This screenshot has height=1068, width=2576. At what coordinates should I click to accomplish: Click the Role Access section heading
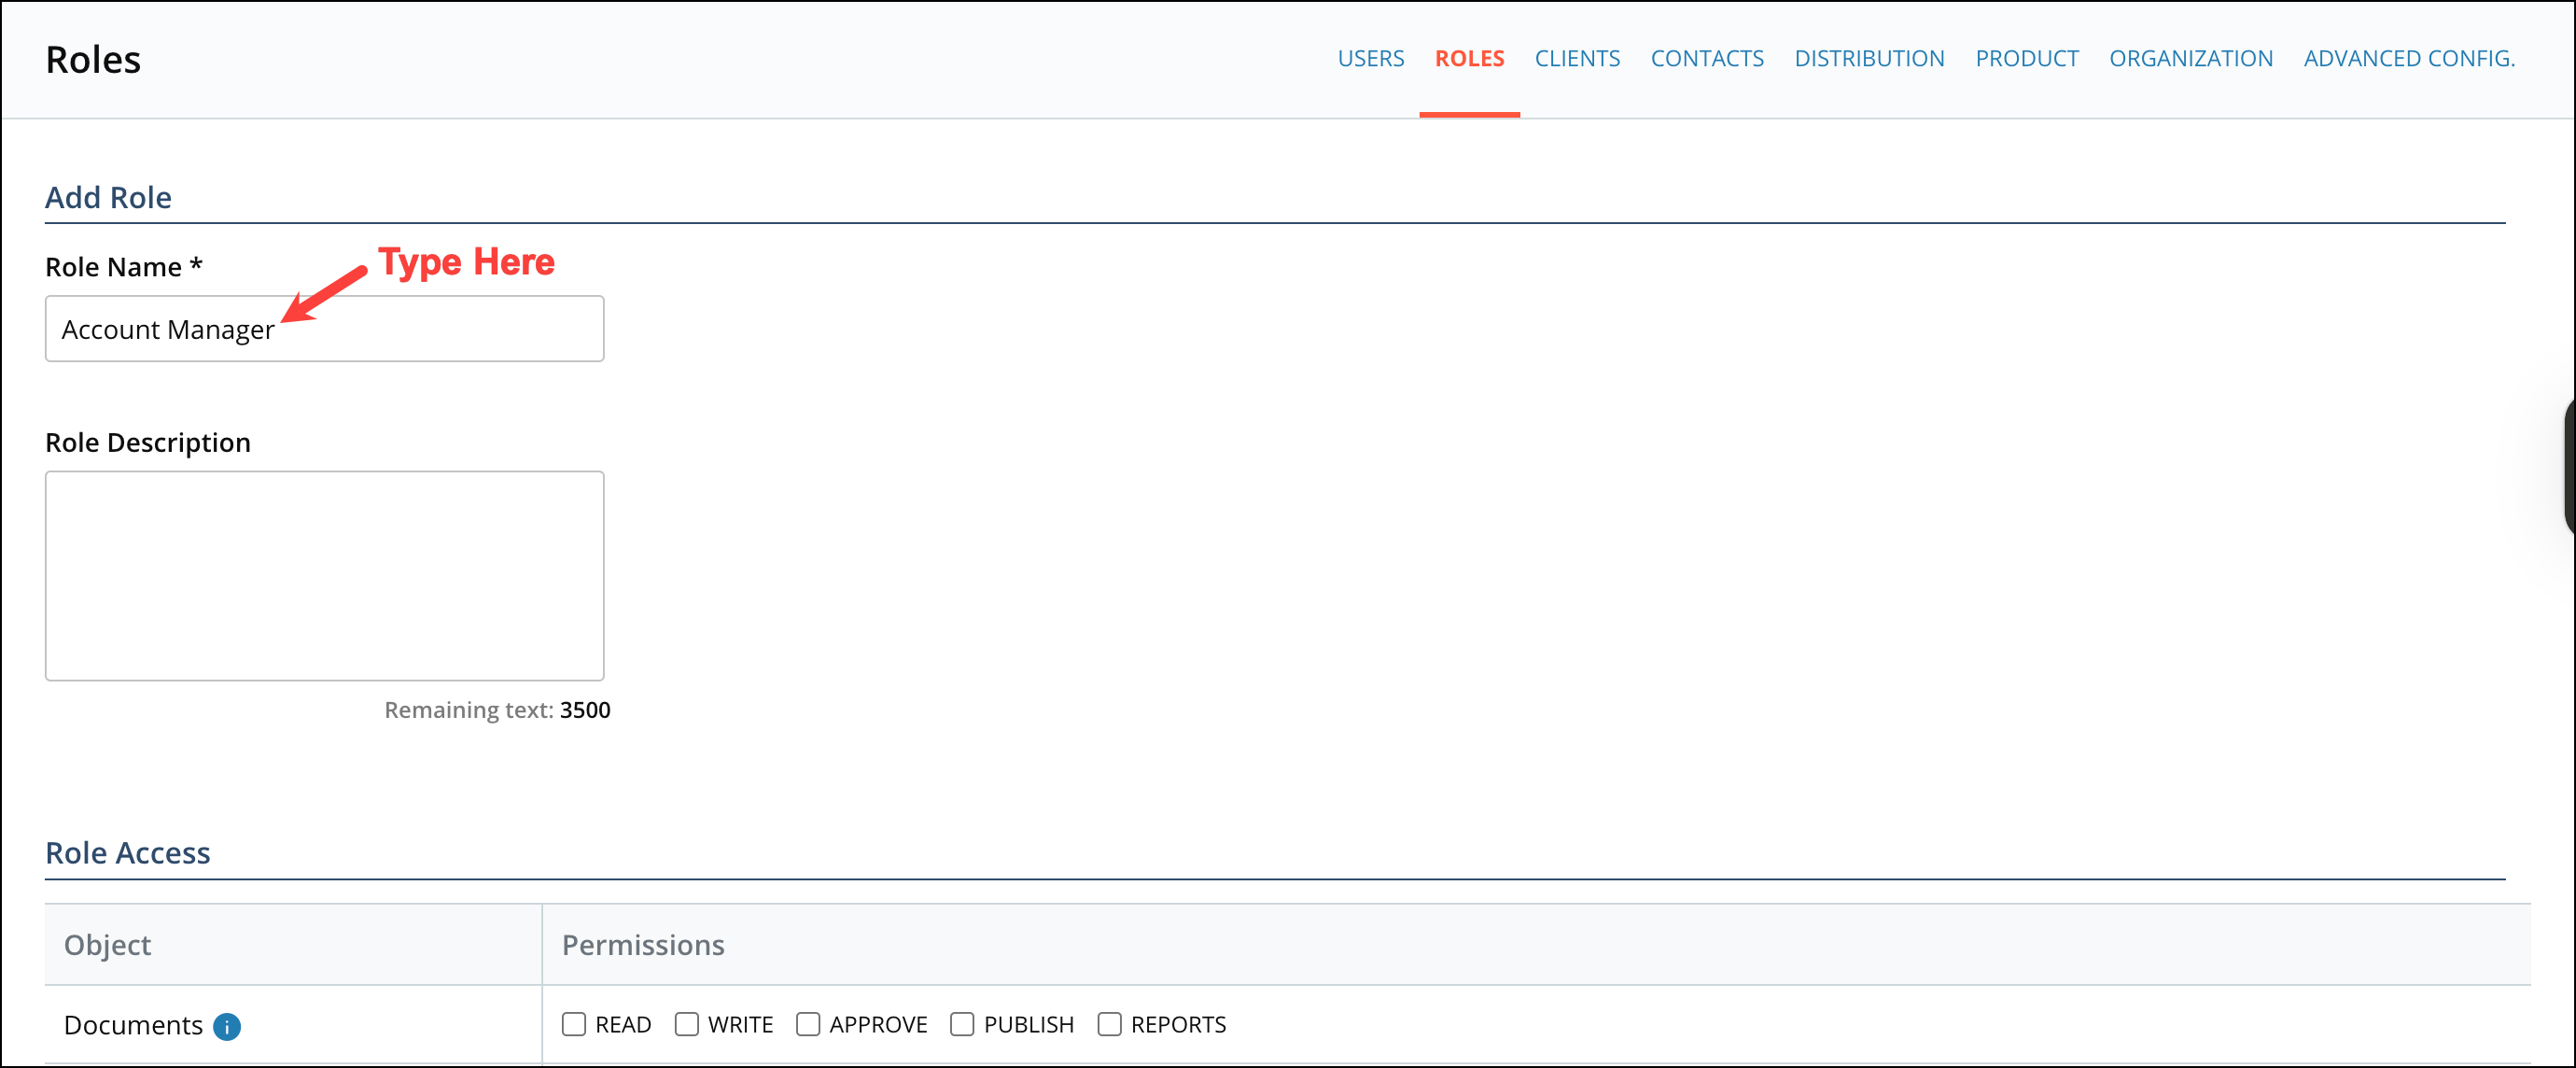point(127,852)
